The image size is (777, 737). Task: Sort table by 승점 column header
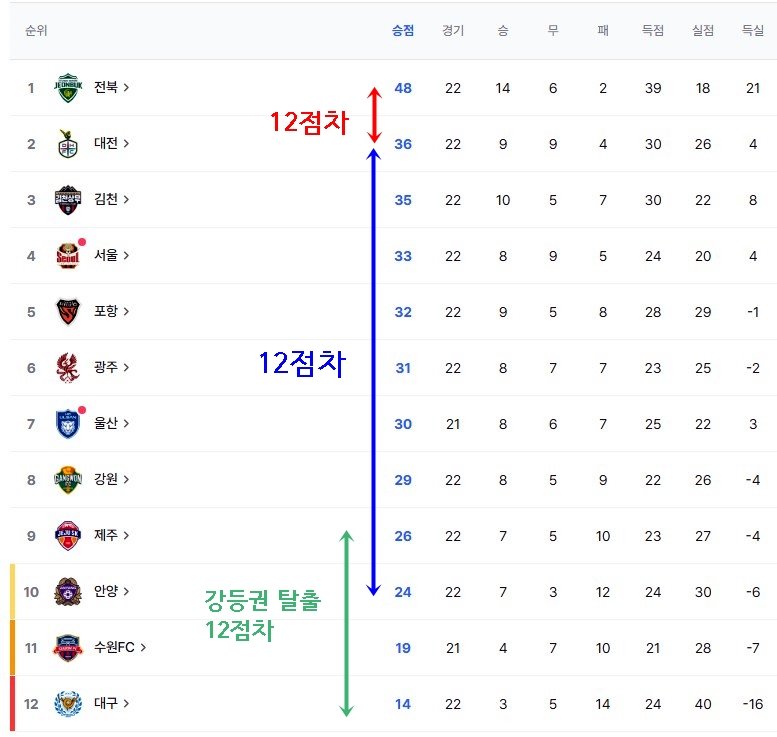[x=403, y=30]
